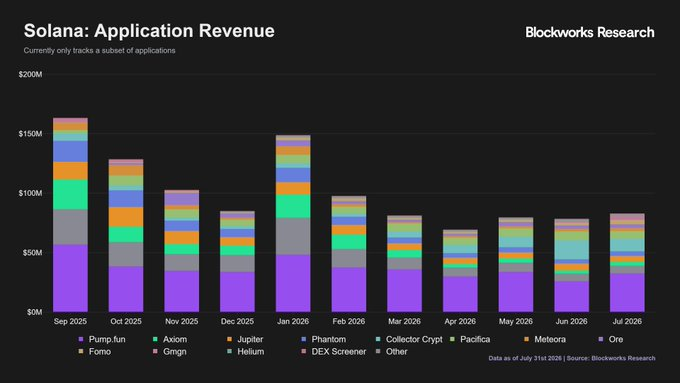
Task: Click the $50M y-axis label
Action: tap(33, 252)
